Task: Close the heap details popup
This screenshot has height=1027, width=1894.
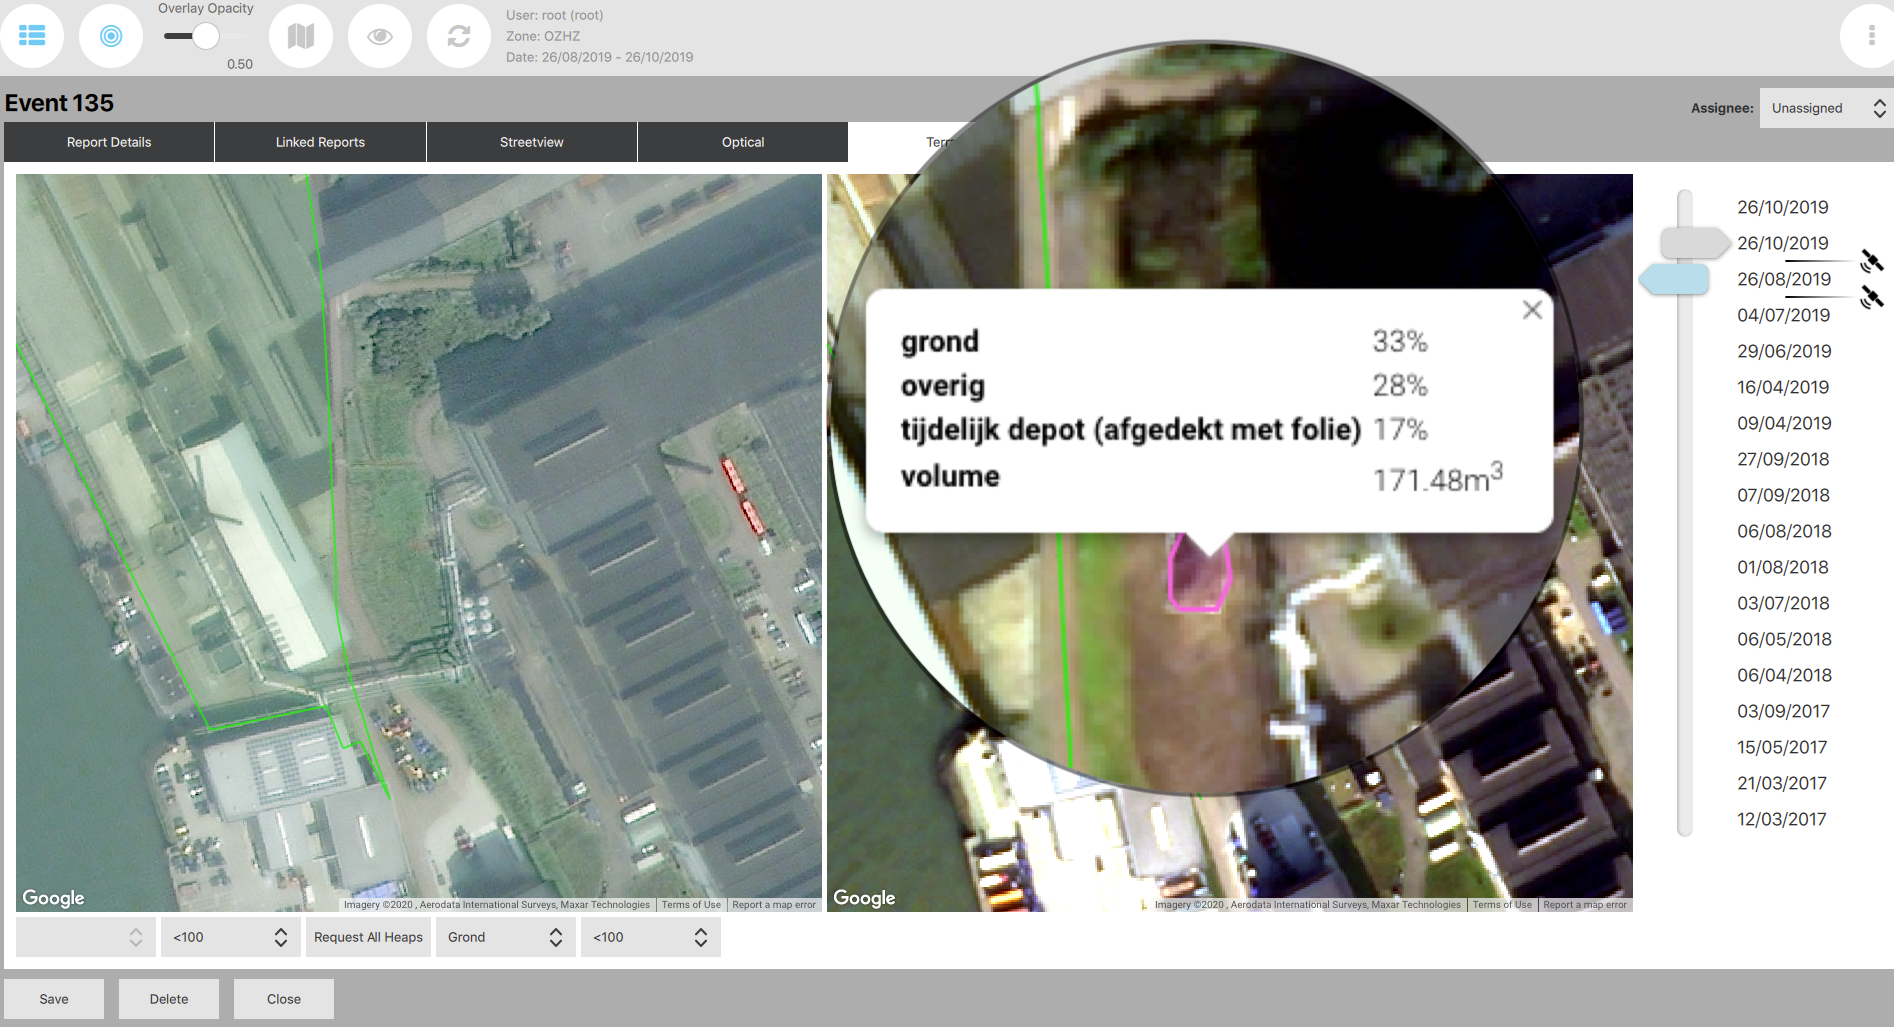Action: (x=1532, y=310)
